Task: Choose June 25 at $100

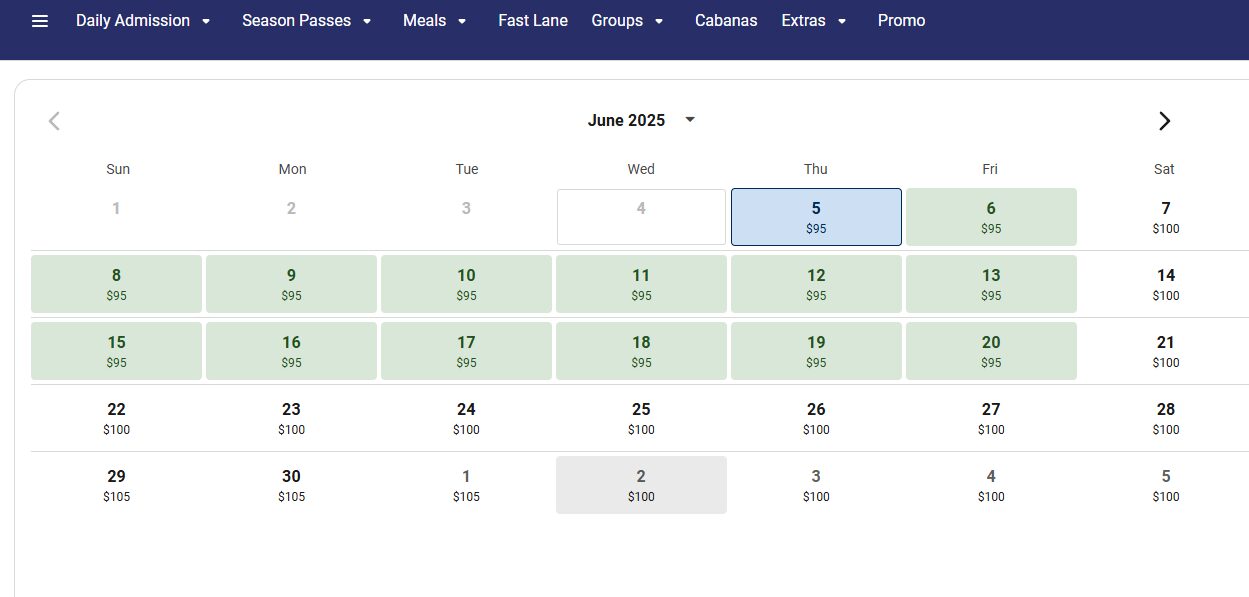Action: click(x=641, y=418)
